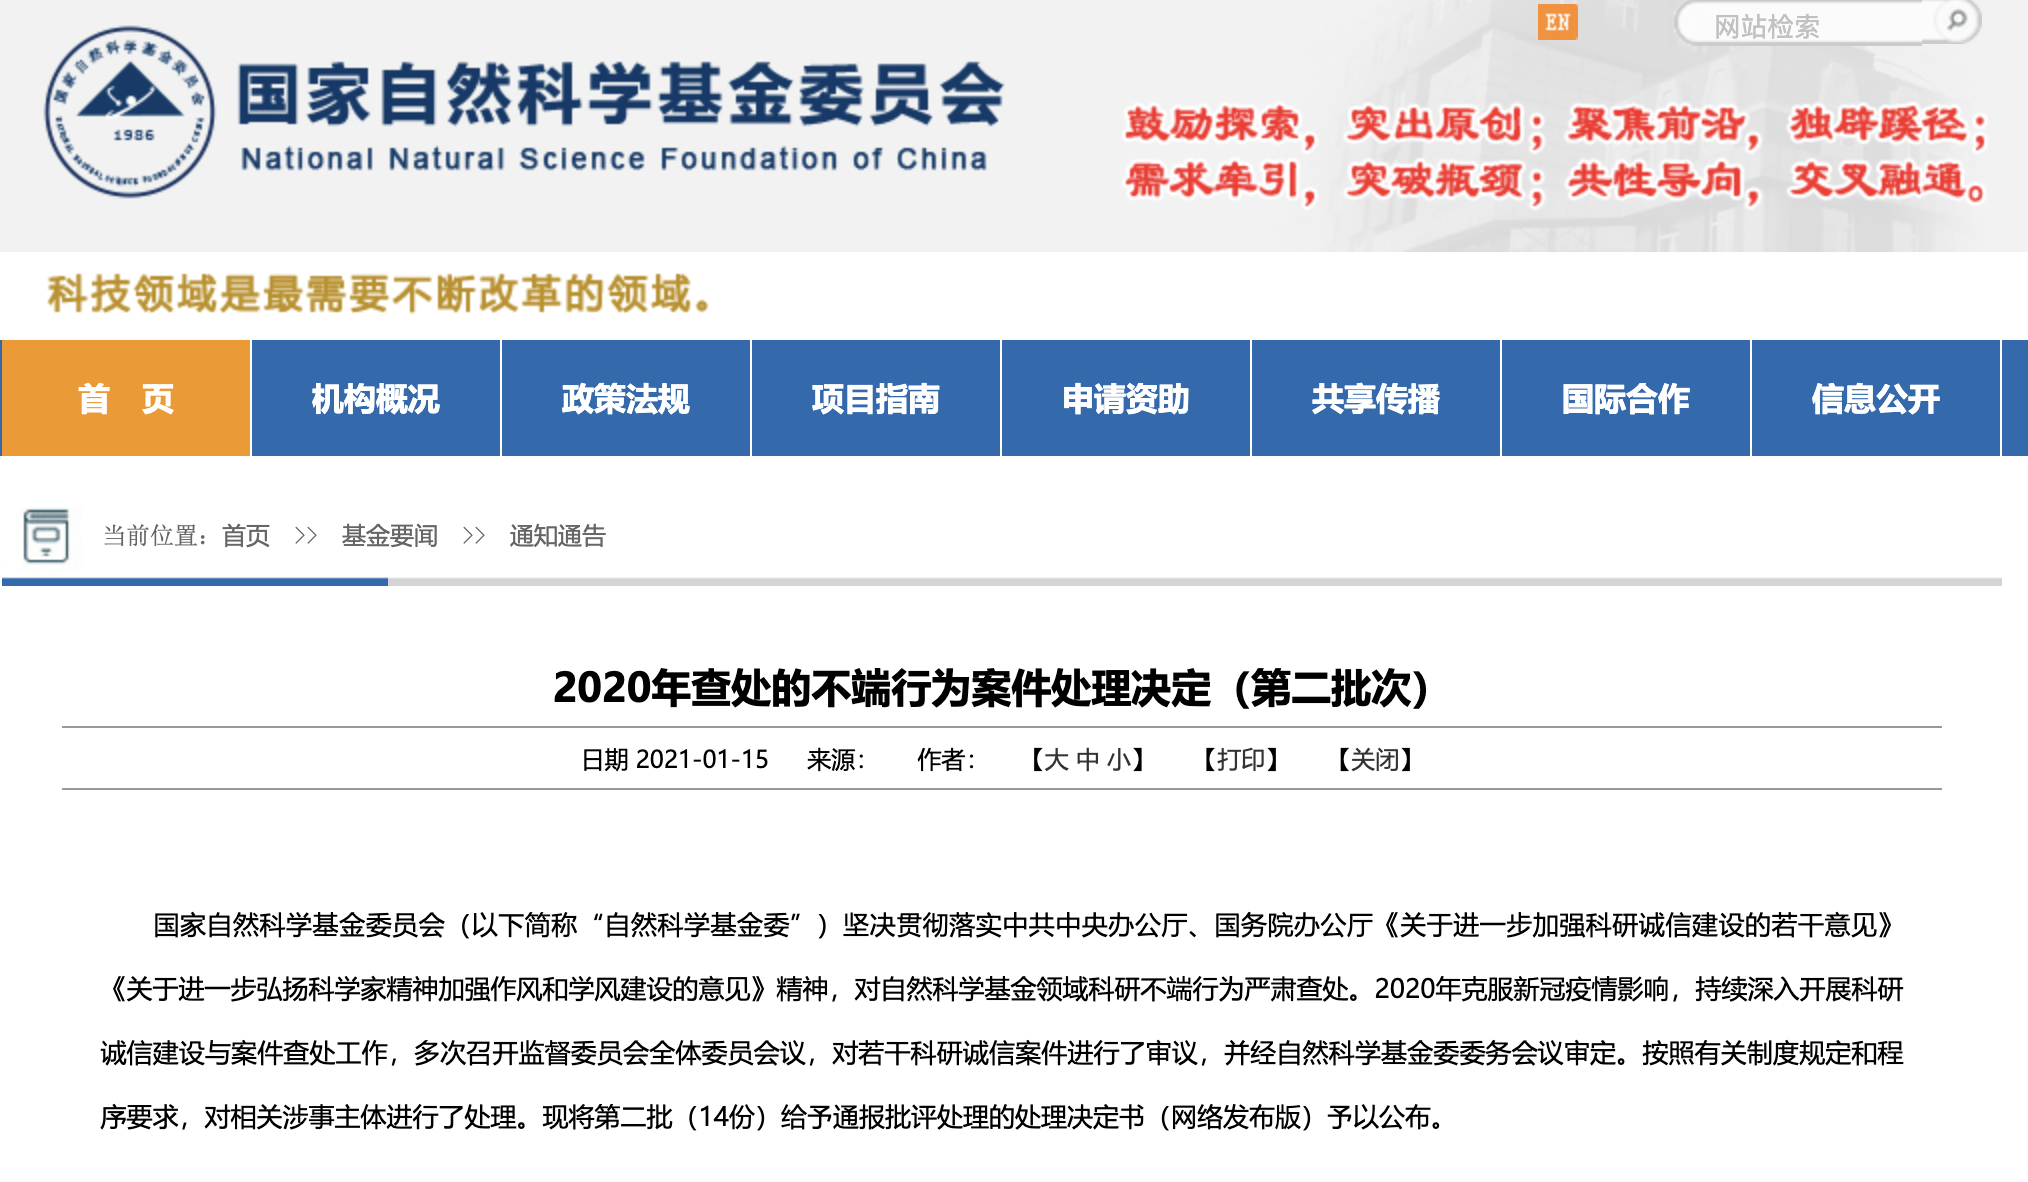Click the 国家自然科学基金委员会 title banner

click(x=620, y=95)
